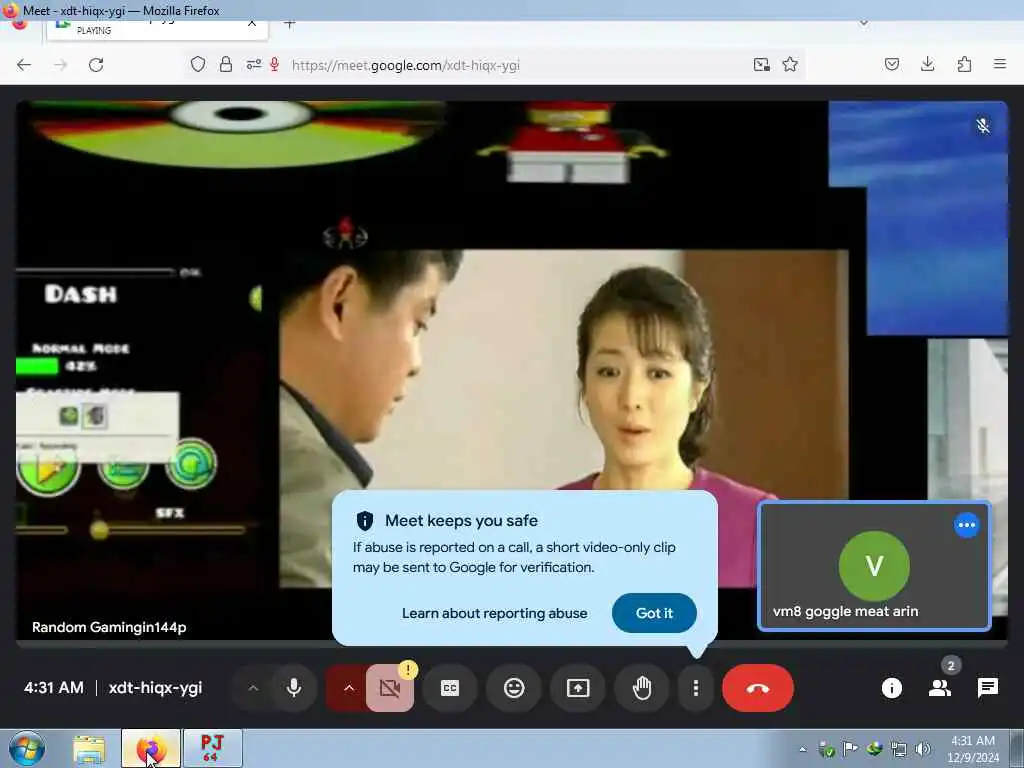The image size is (1024, 768).
Task: Open the volume speaker tray icon
Action: tap(923, 749)
